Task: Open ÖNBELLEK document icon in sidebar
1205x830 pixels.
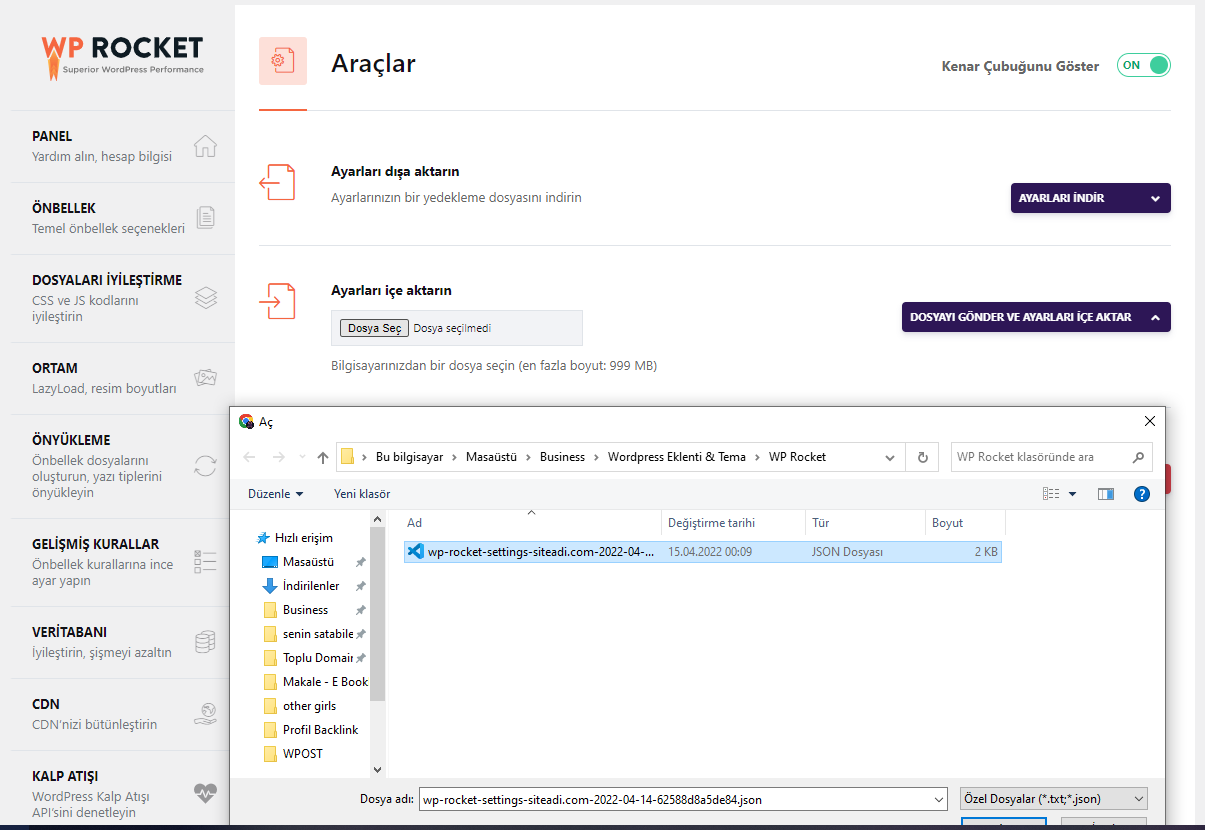Action: (205, 218)
